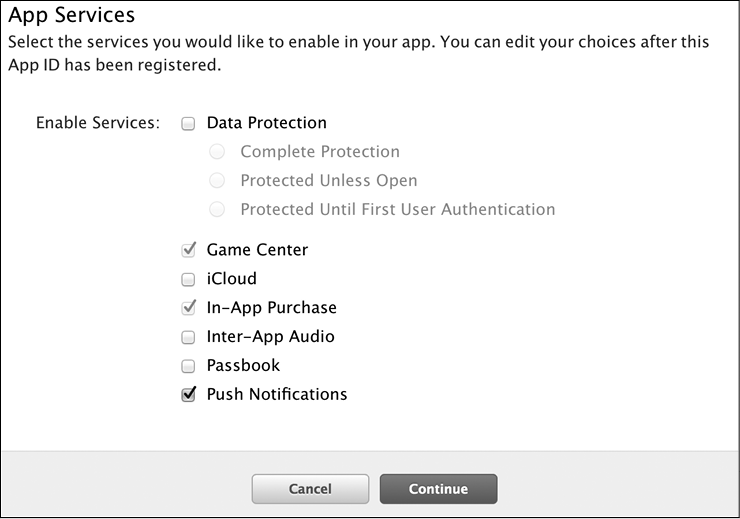The image size is (740, 519).
Task: Check the Inter-App Audio box
Action: 188,337
